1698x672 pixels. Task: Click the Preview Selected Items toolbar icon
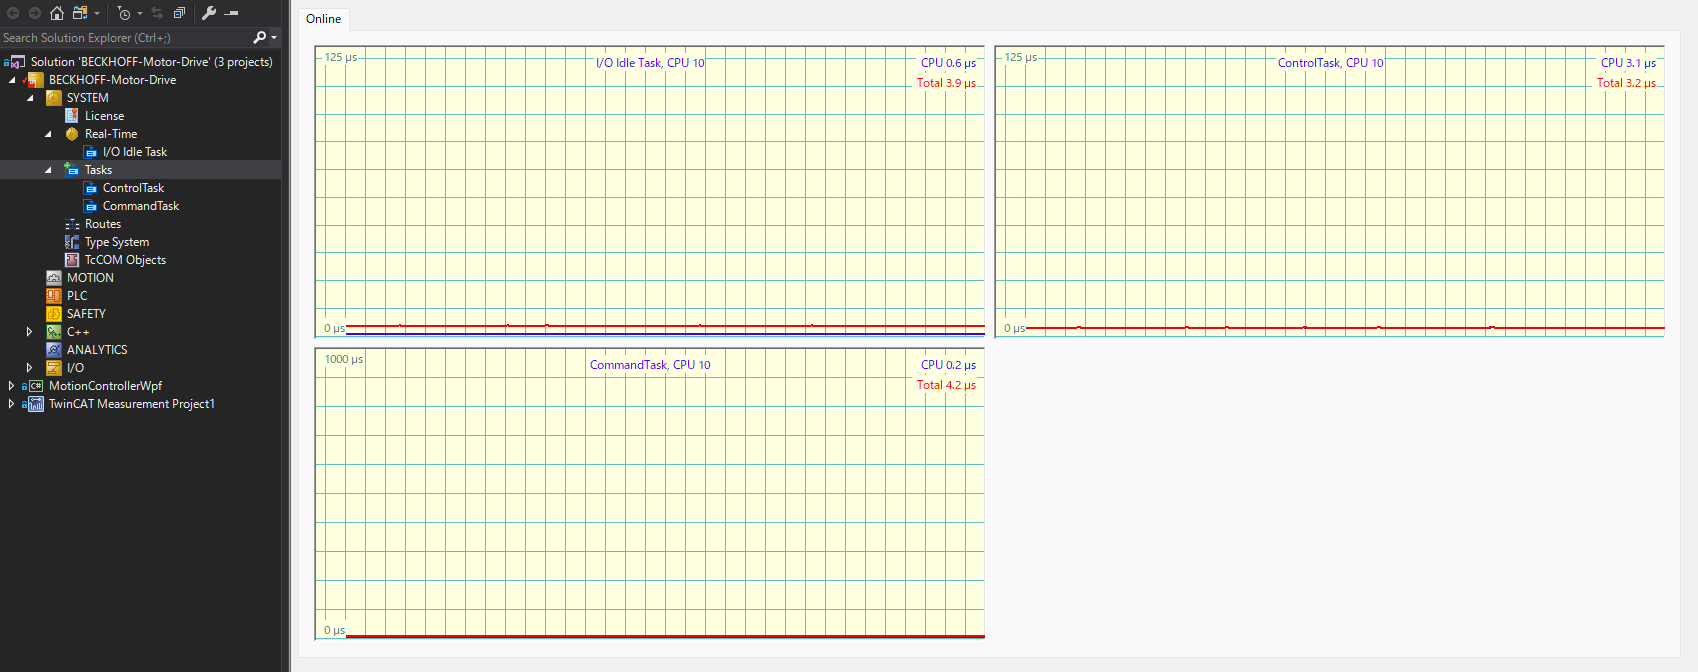tap(231, 13)
